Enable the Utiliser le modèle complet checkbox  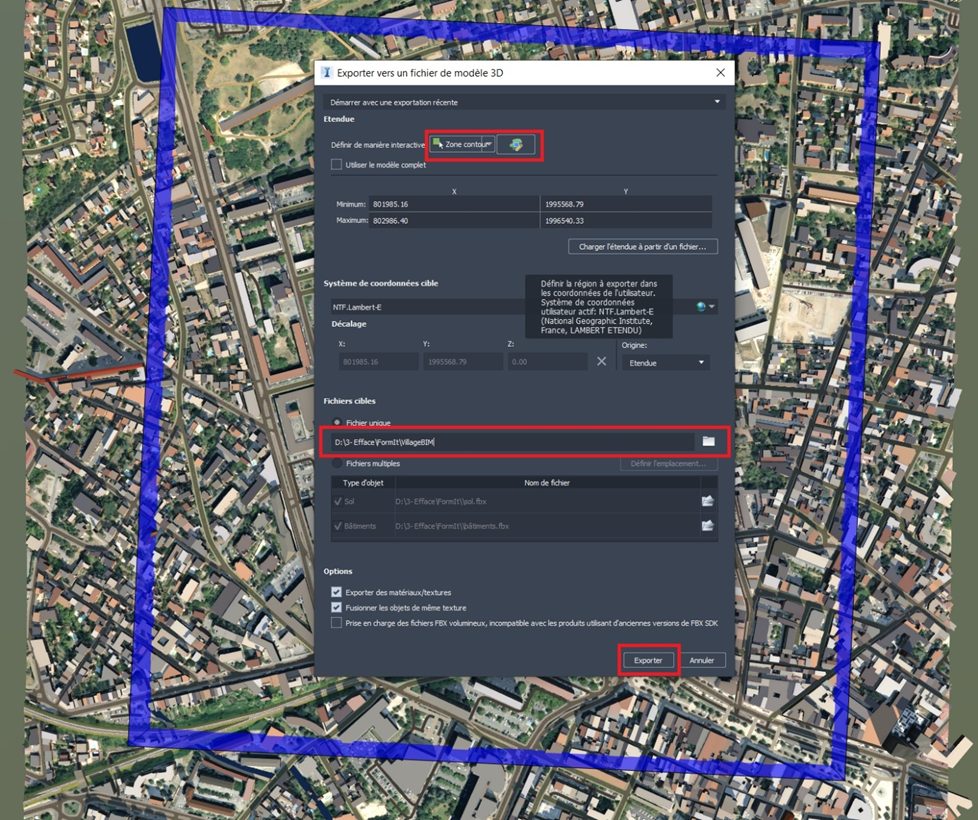[337, 165]
